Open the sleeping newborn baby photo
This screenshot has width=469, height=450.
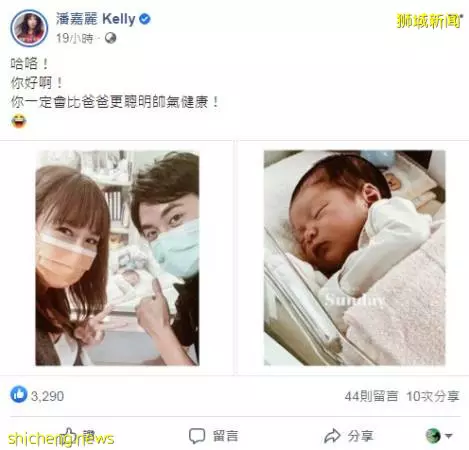(355, 258)
